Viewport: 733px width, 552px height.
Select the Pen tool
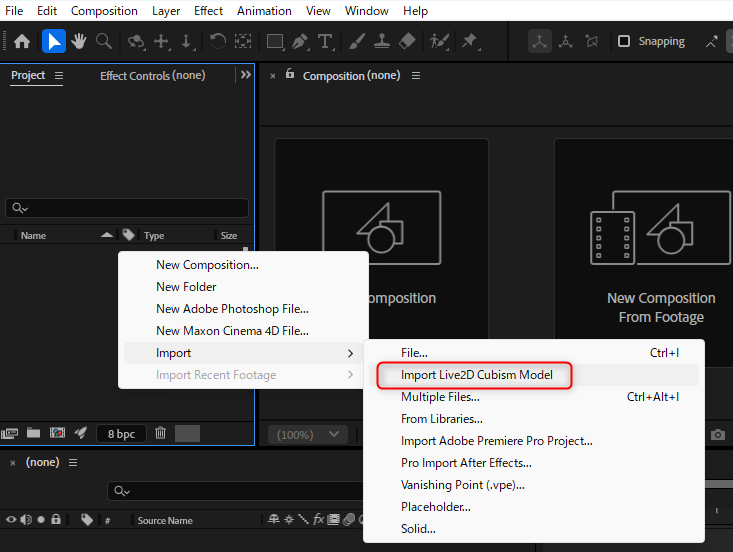point(300,42)
